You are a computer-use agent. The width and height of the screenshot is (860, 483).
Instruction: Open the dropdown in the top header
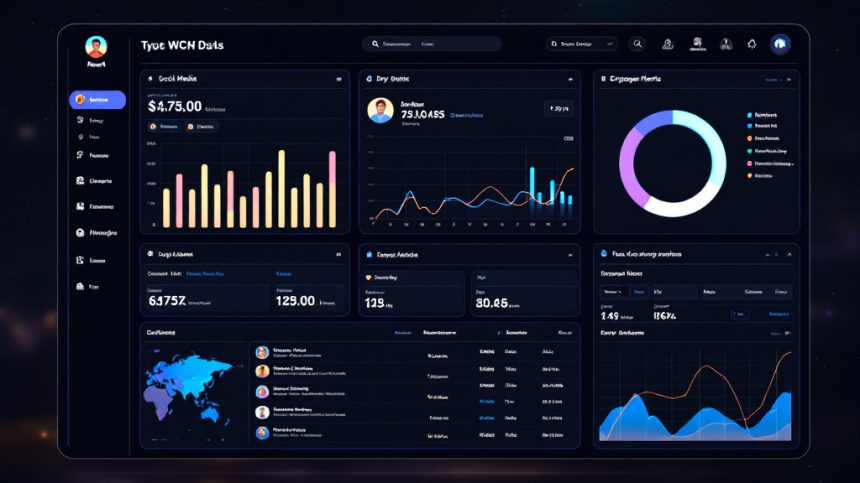coord(582,44)
